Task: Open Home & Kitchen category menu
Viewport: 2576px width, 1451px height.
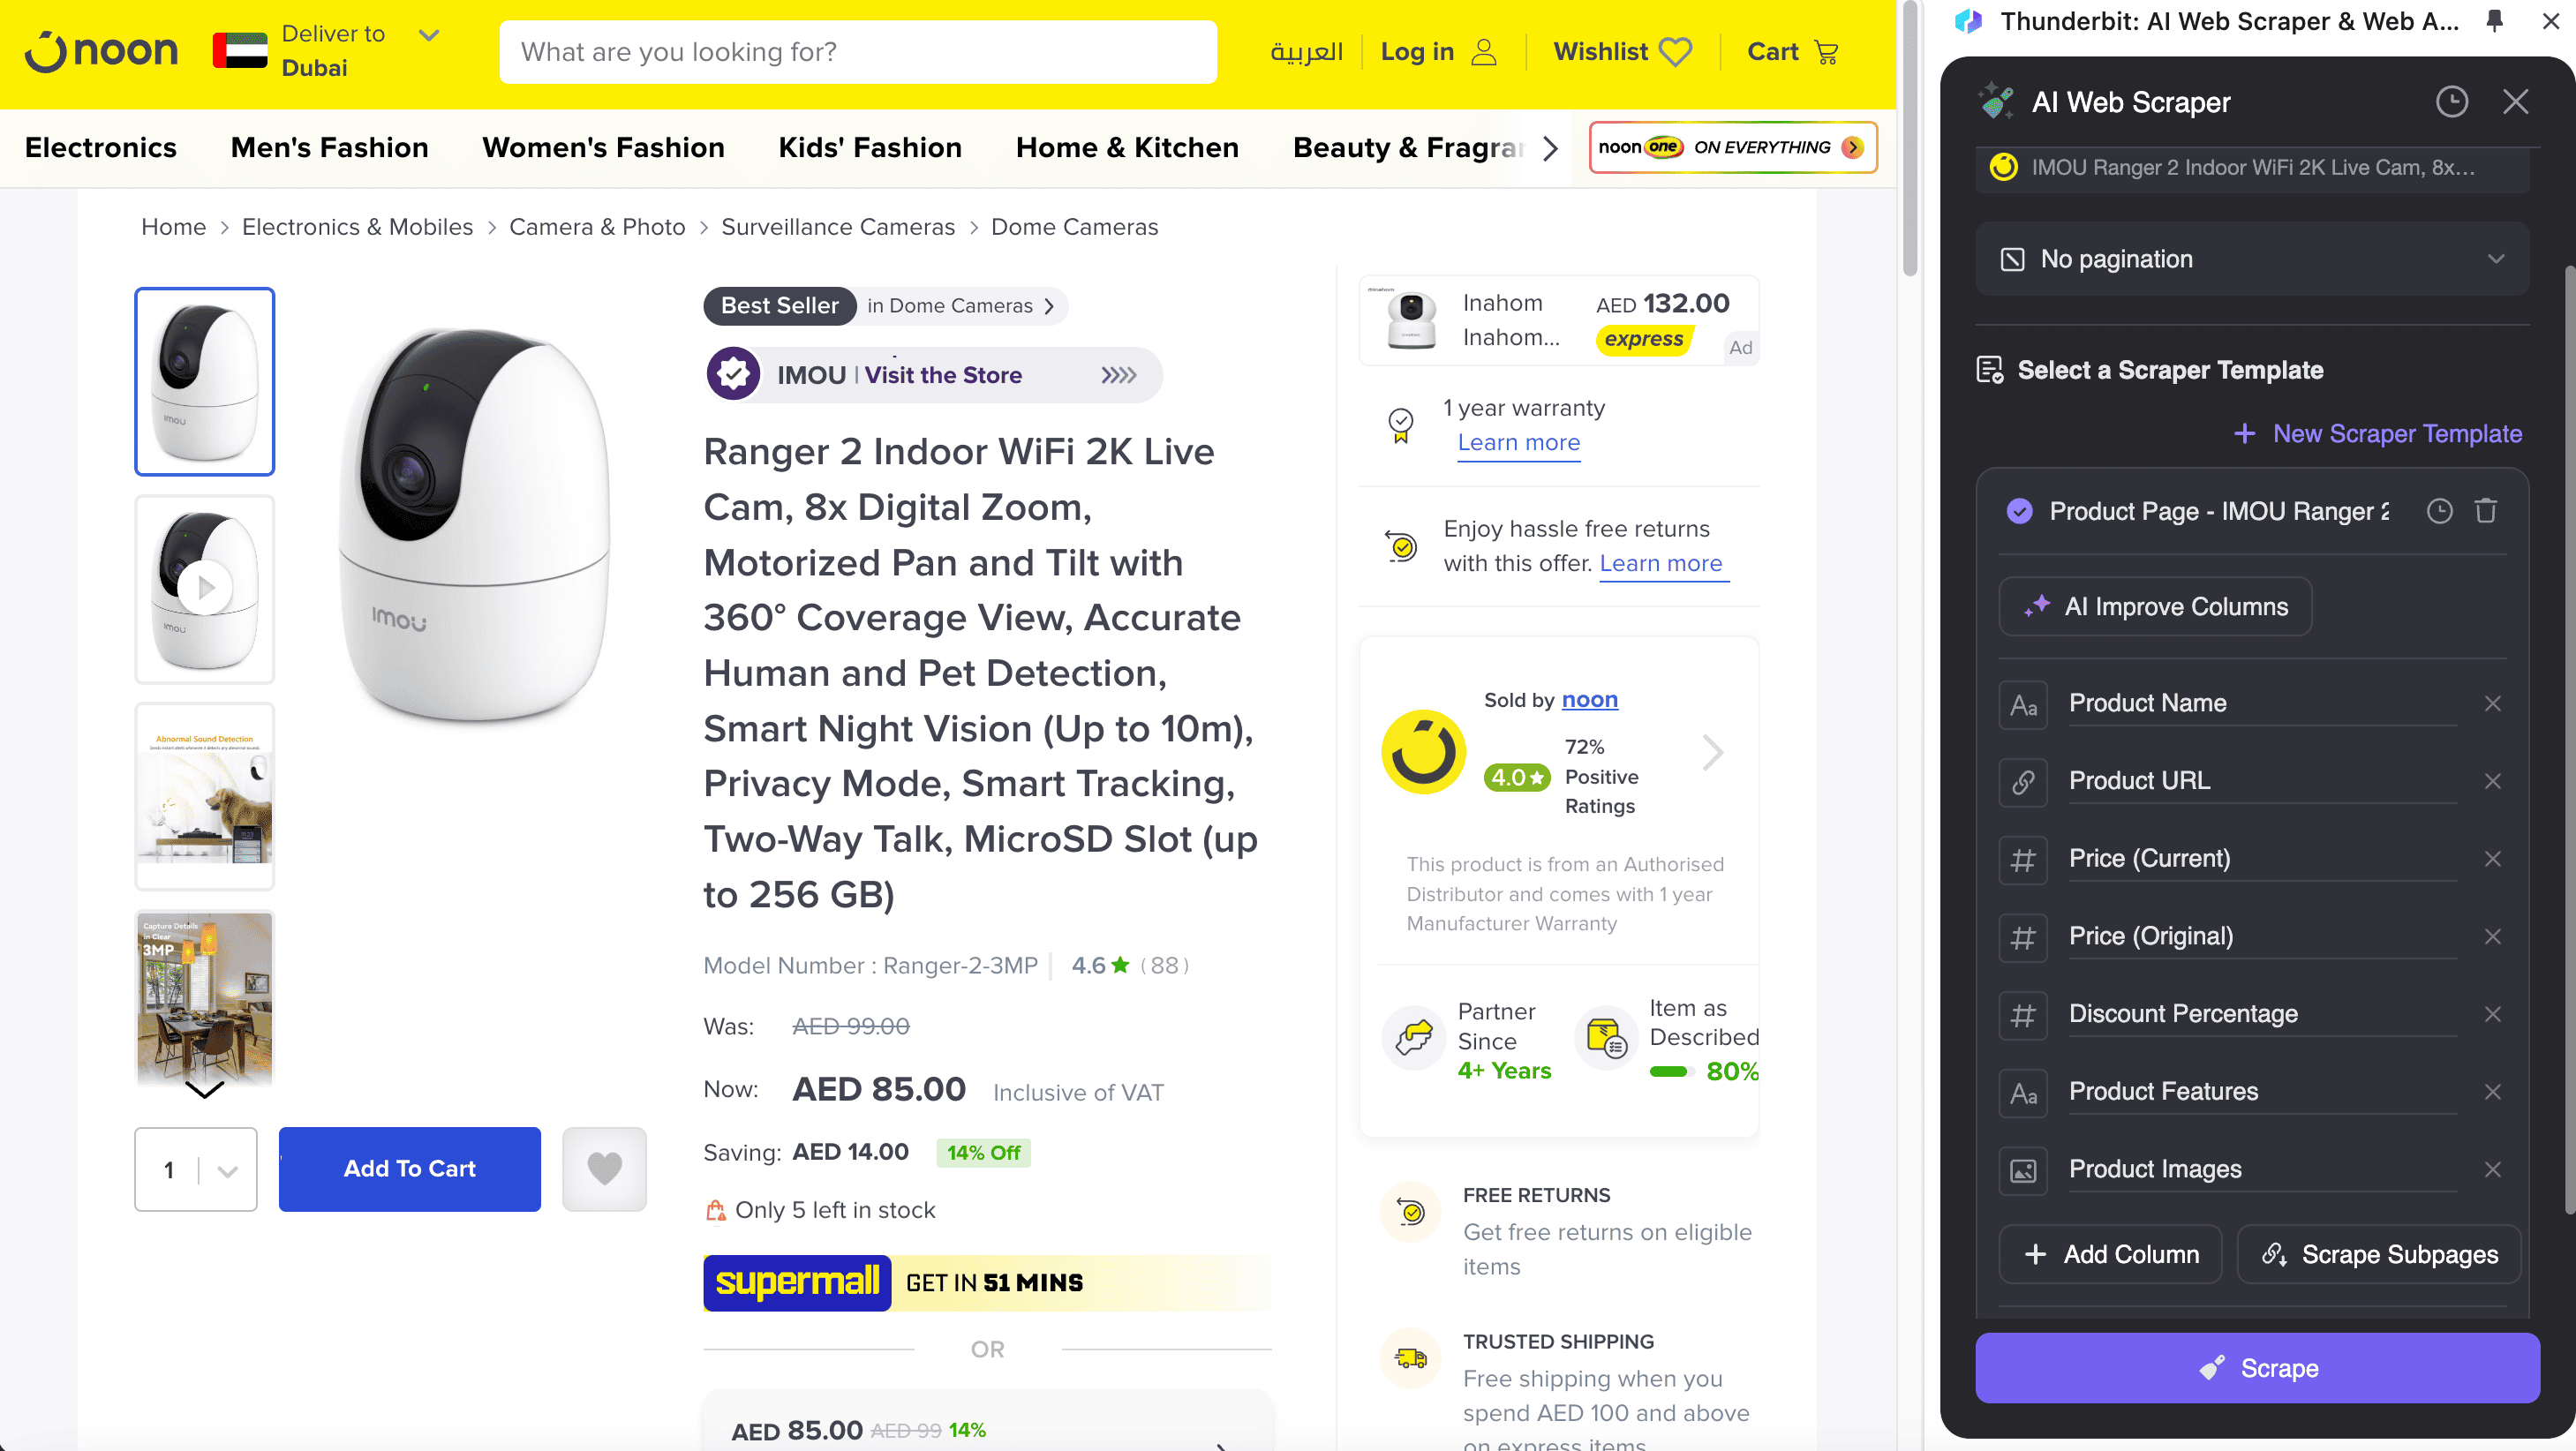Action: (1127, 148)
